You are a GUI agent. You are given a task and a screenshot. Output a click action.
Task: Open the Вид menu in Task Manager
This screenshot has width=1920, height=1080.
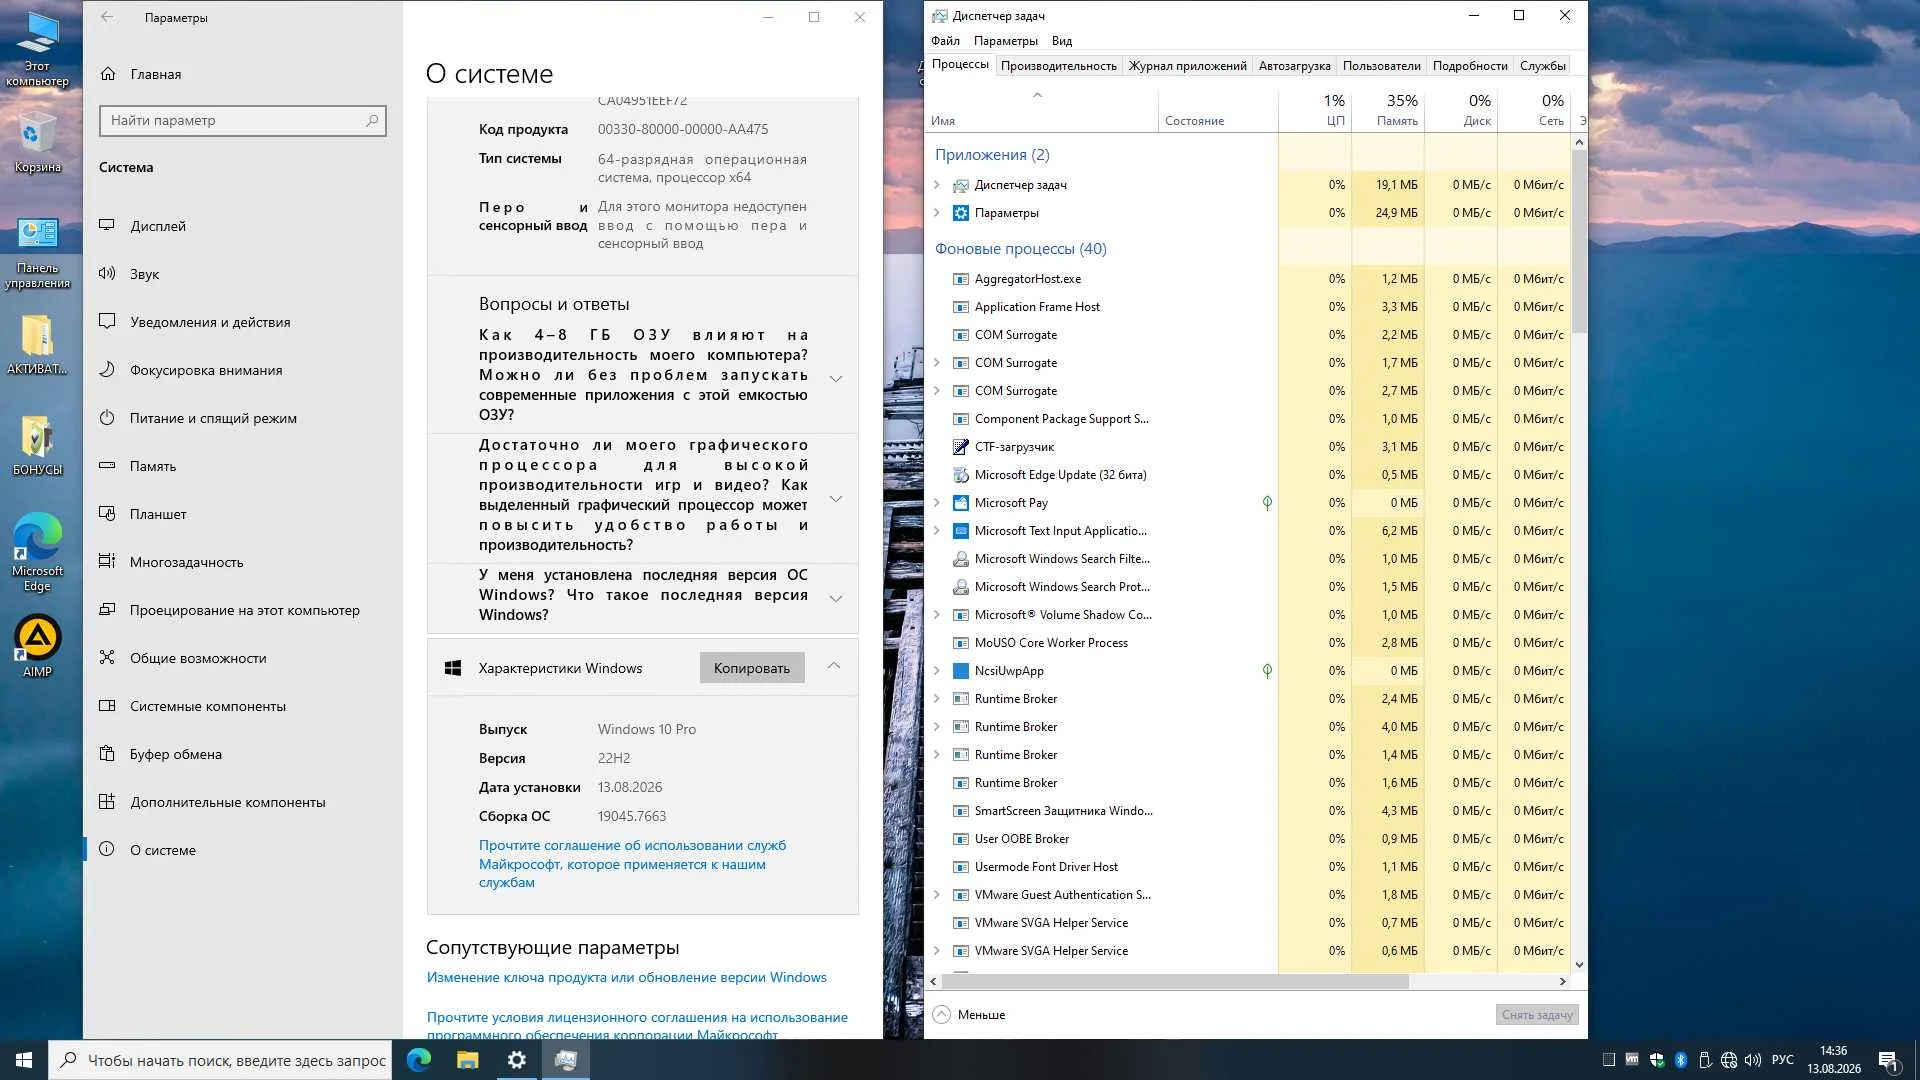1062,41
